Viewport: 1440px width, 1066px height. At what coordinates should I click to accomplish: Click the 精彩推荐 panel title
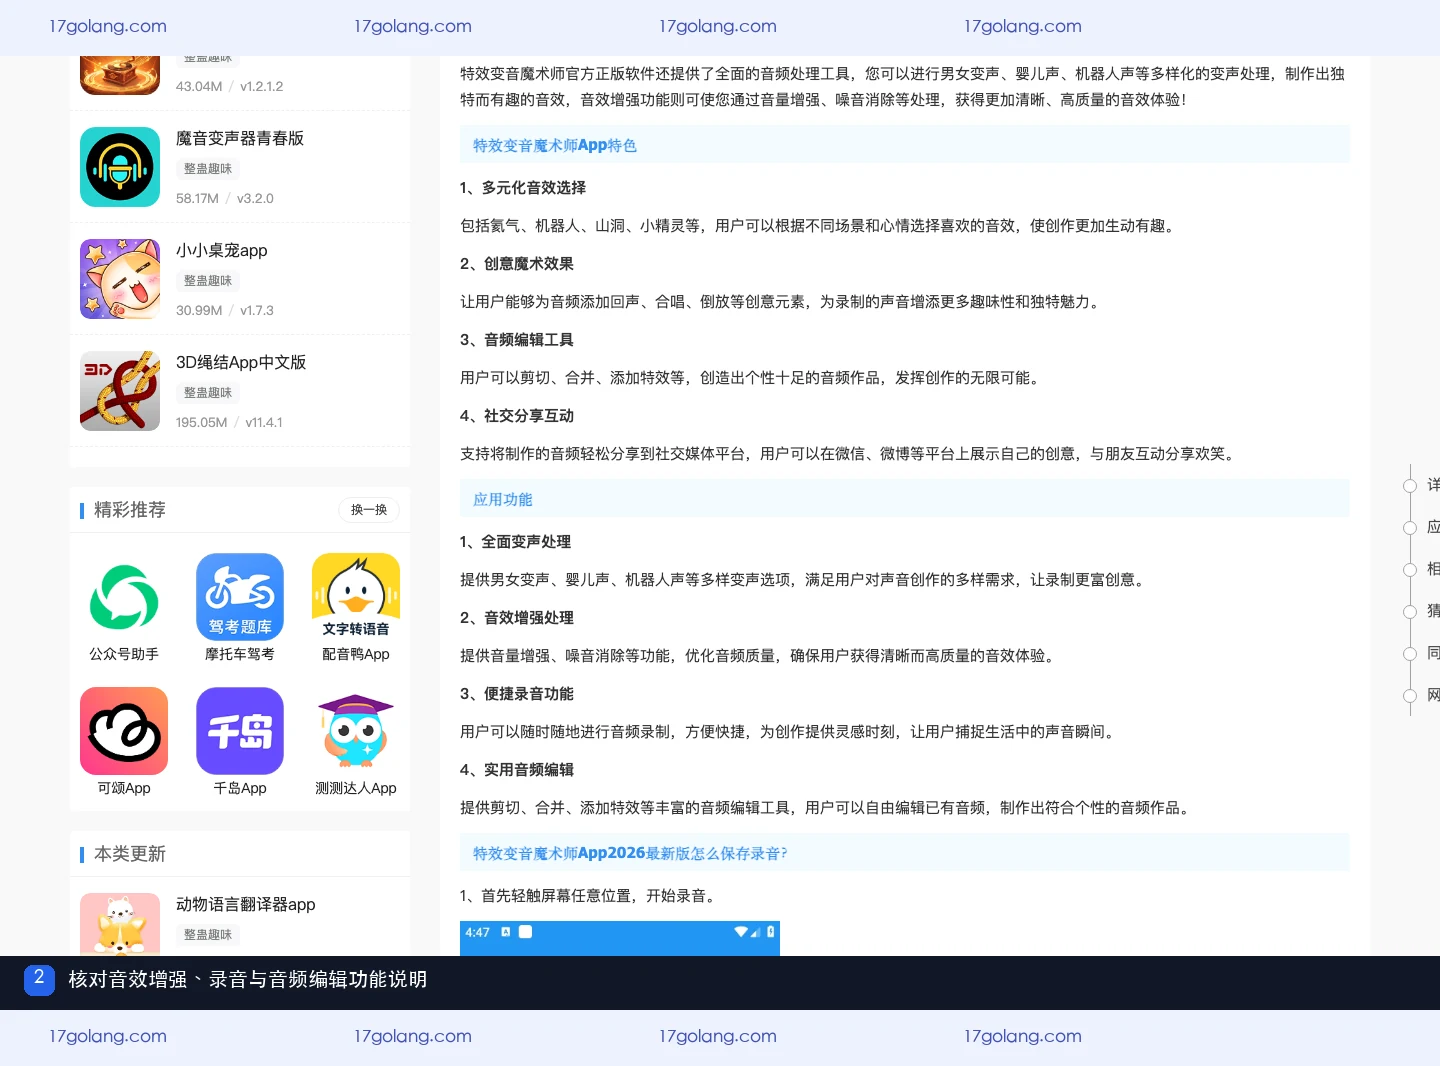(130, 510)
